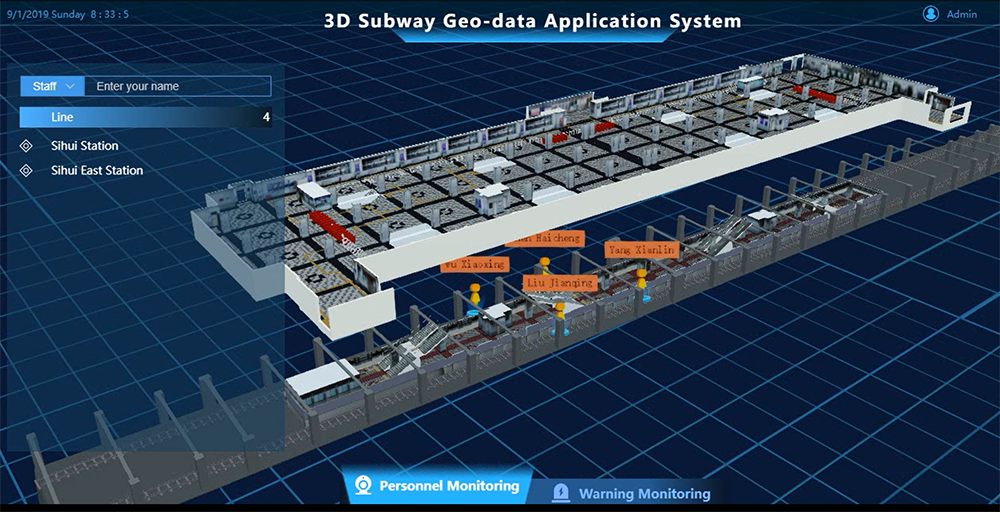This screenshot has height=512, width=1000.
Task: Click the Admin user avatar icon
Action: [930, 13]
